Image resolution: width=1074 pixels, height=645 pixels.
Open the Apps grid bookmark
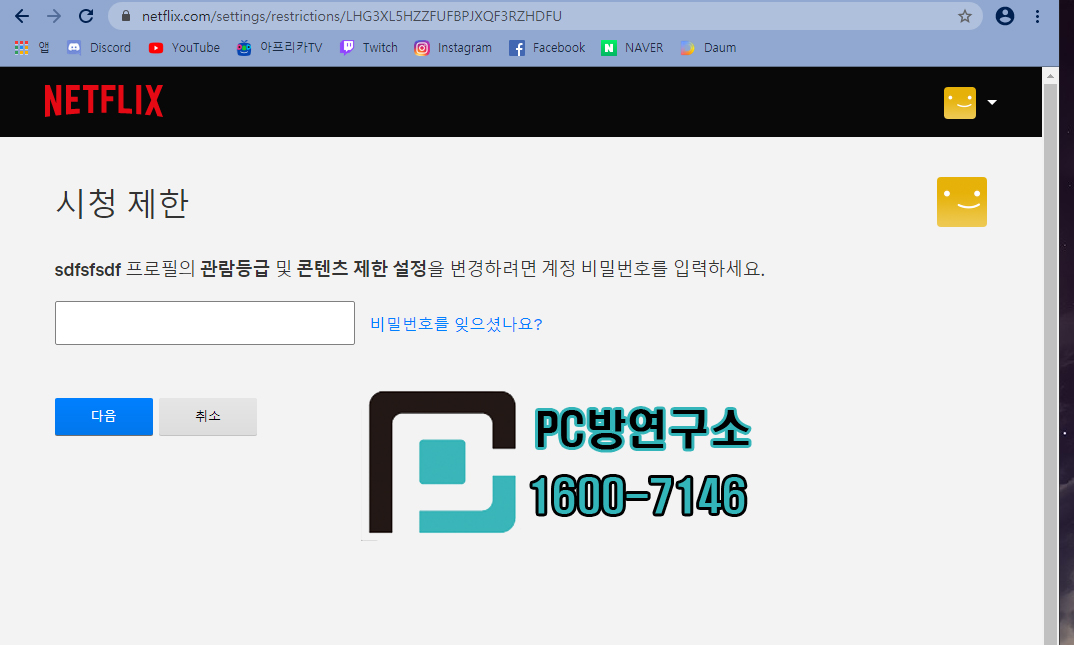pos(32,48)
